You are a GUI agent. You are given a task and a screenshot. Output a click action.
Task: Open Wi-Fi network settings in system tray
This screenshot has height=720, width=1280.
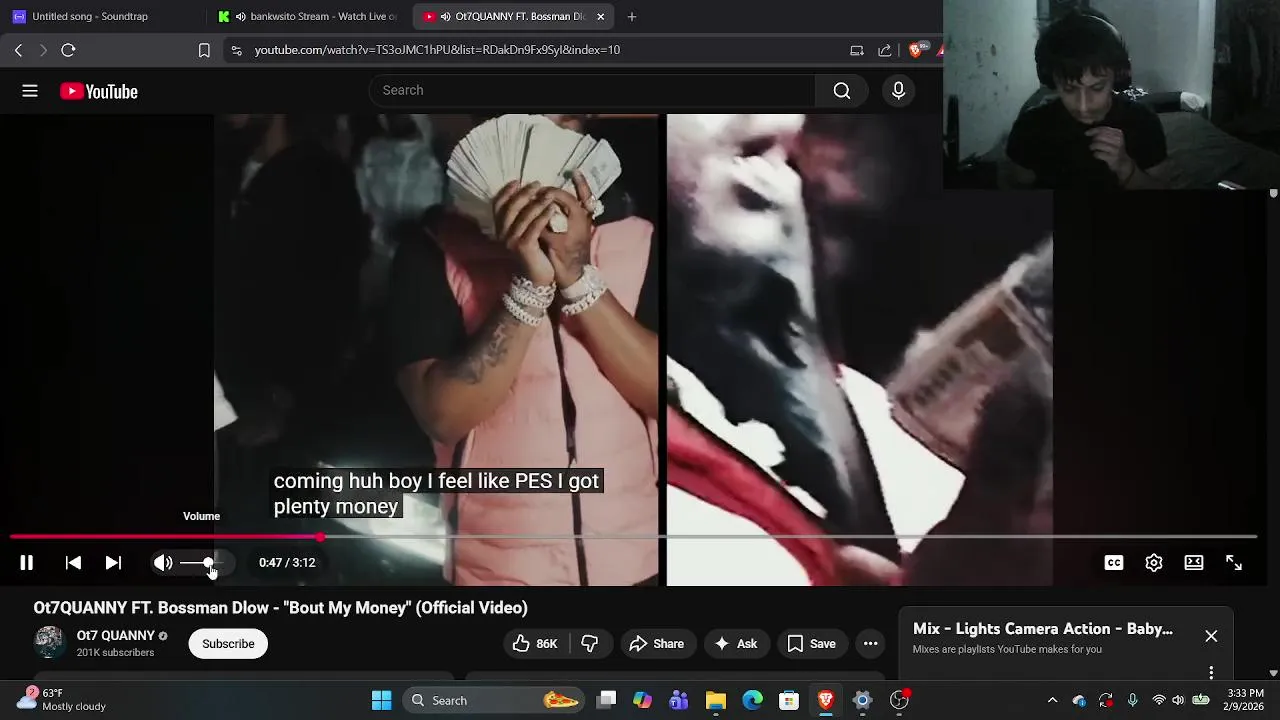pos(1159,700)
